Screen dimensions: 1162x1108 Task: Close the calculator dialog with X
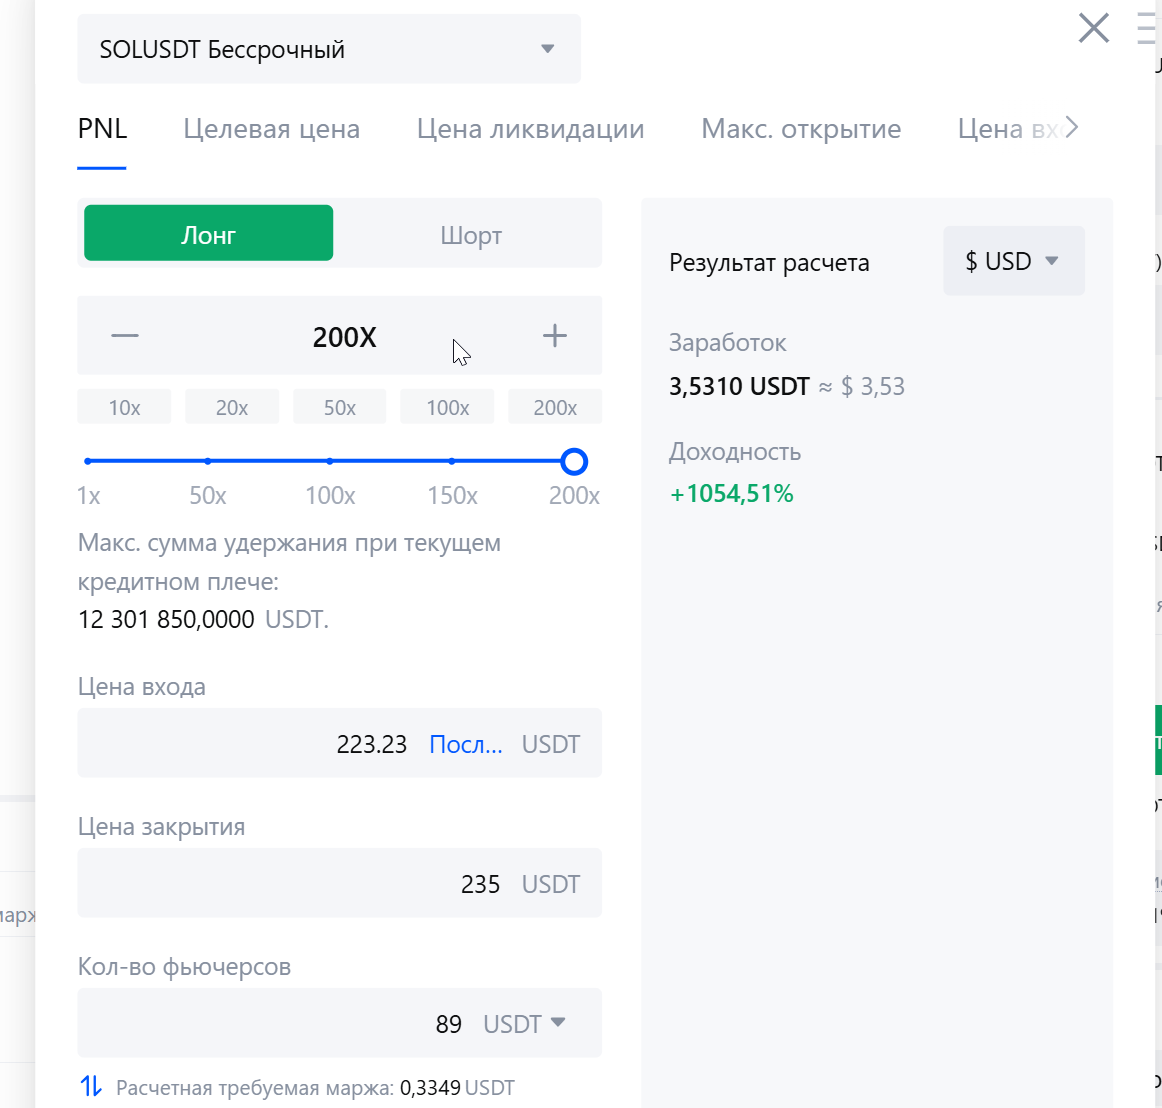pyautogui.click(x=1094, y=28)
